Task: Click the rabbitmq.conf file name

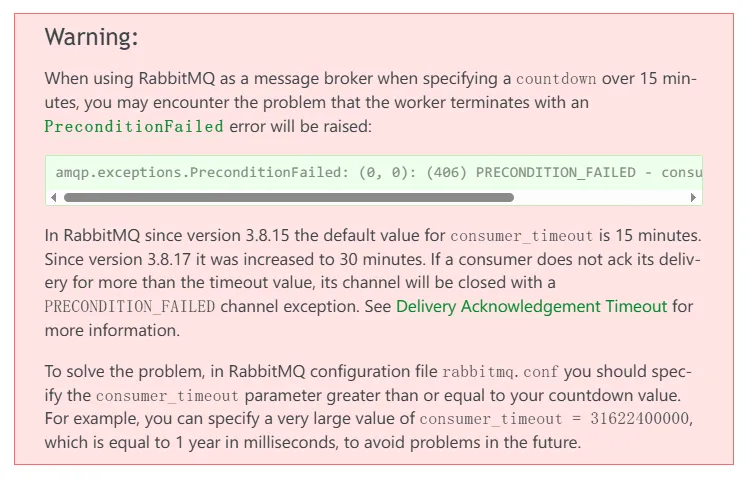Action: point(500,372)
